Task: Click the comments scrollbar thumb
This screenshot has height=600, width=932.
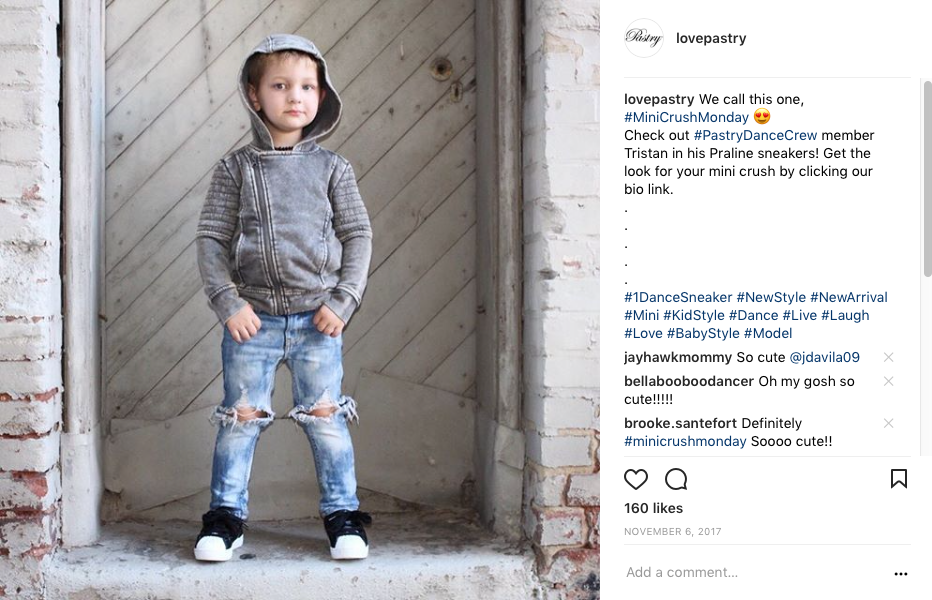Action: click(927, 178)
